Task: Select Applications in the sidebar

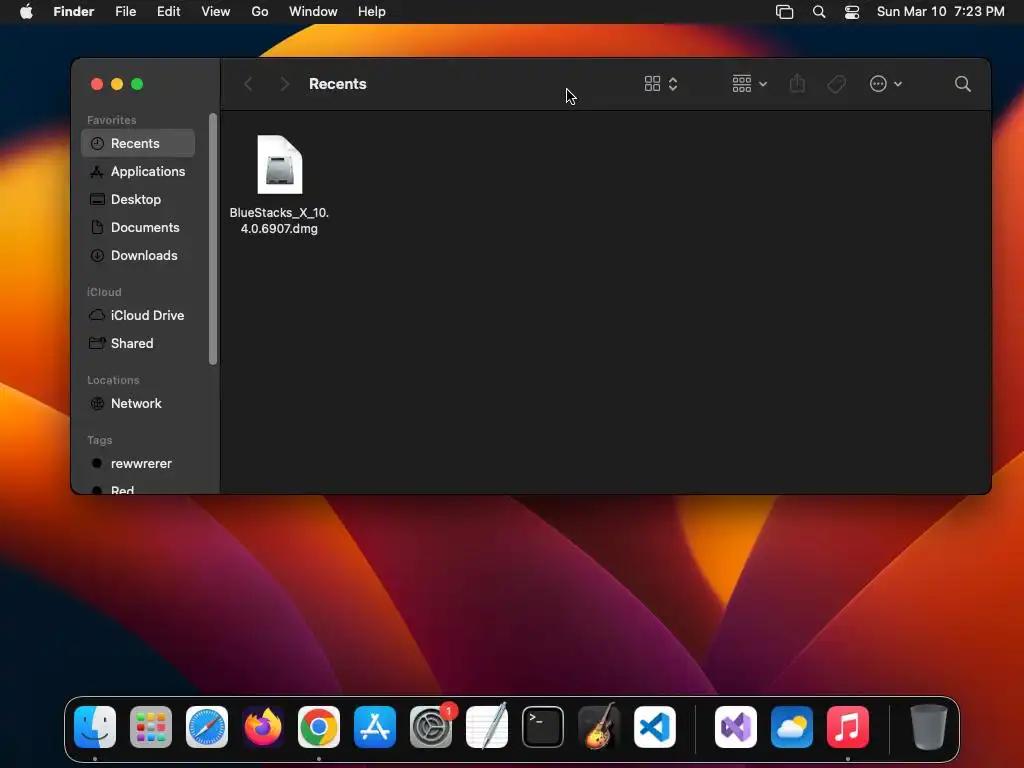Action: click(x=138, y=171)
